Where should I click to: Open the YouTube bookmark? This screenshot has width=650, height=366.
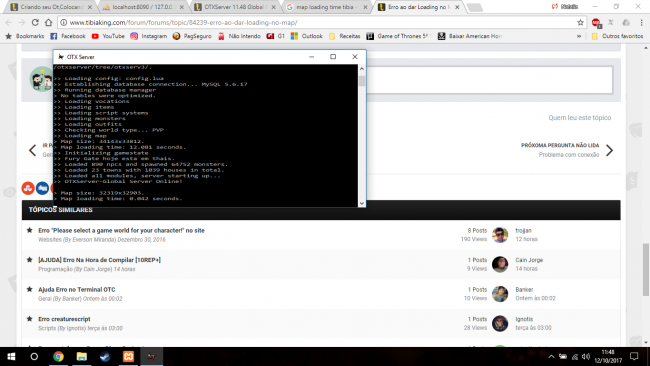tap(108, 36)
